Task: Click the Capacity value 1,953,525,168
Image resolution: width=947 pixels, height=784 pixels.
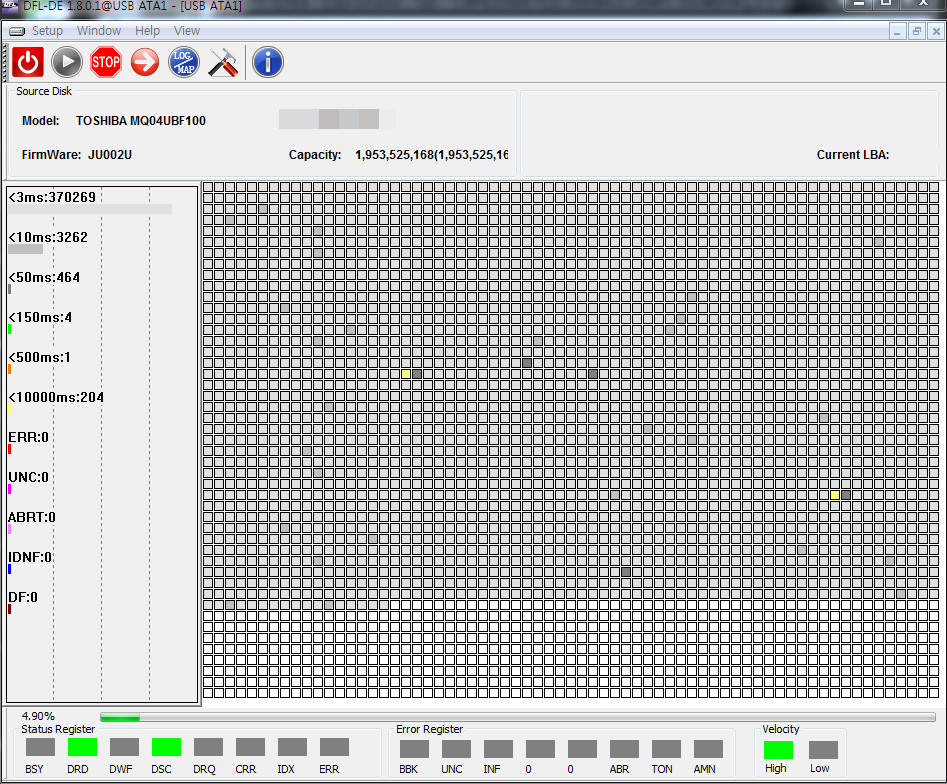Action: pos(431,155)
